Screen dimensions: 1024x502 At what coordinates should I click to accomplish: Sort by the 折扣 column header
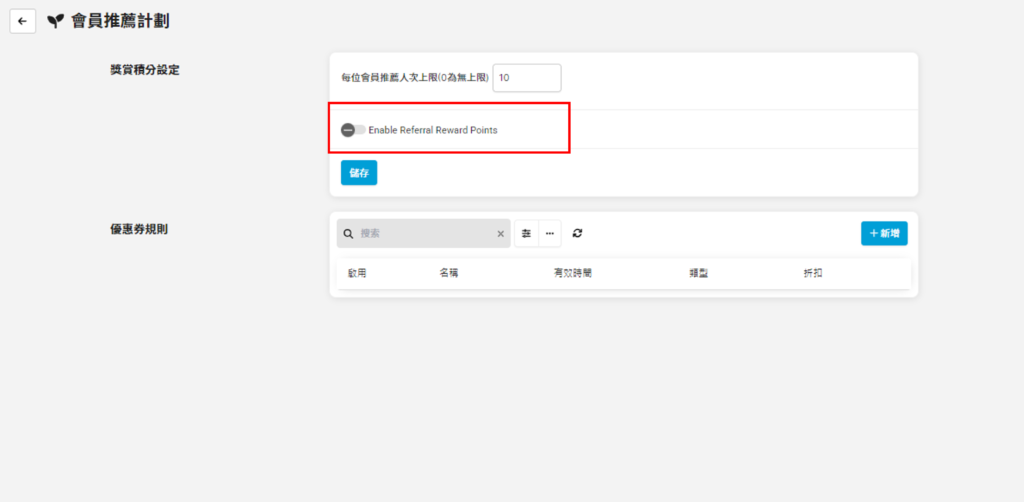(813, 273)
